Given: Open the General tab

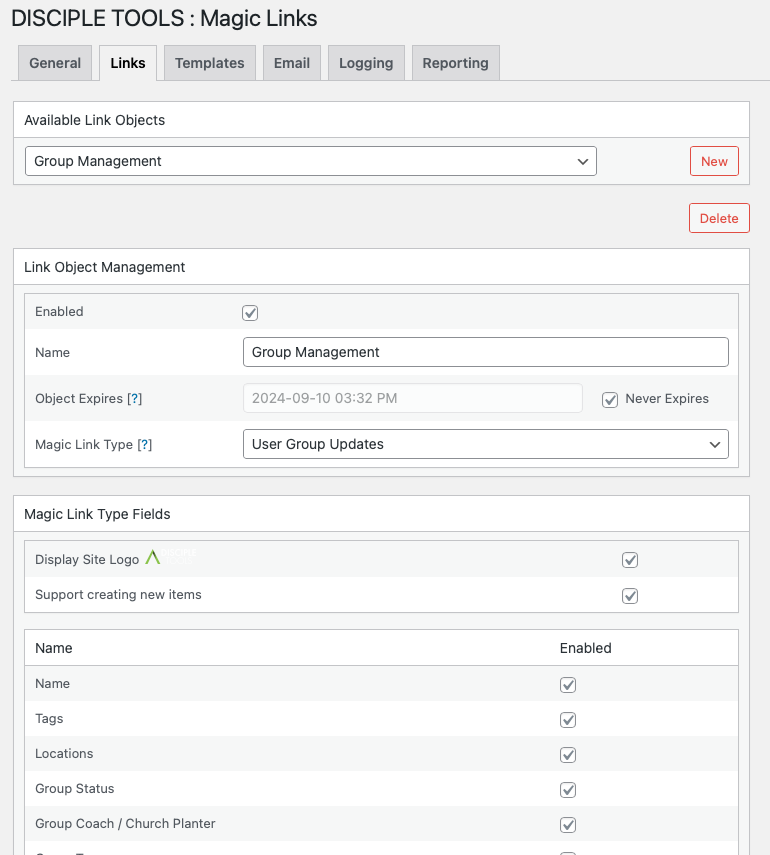Looking at the screenshot, I should 55,63.
